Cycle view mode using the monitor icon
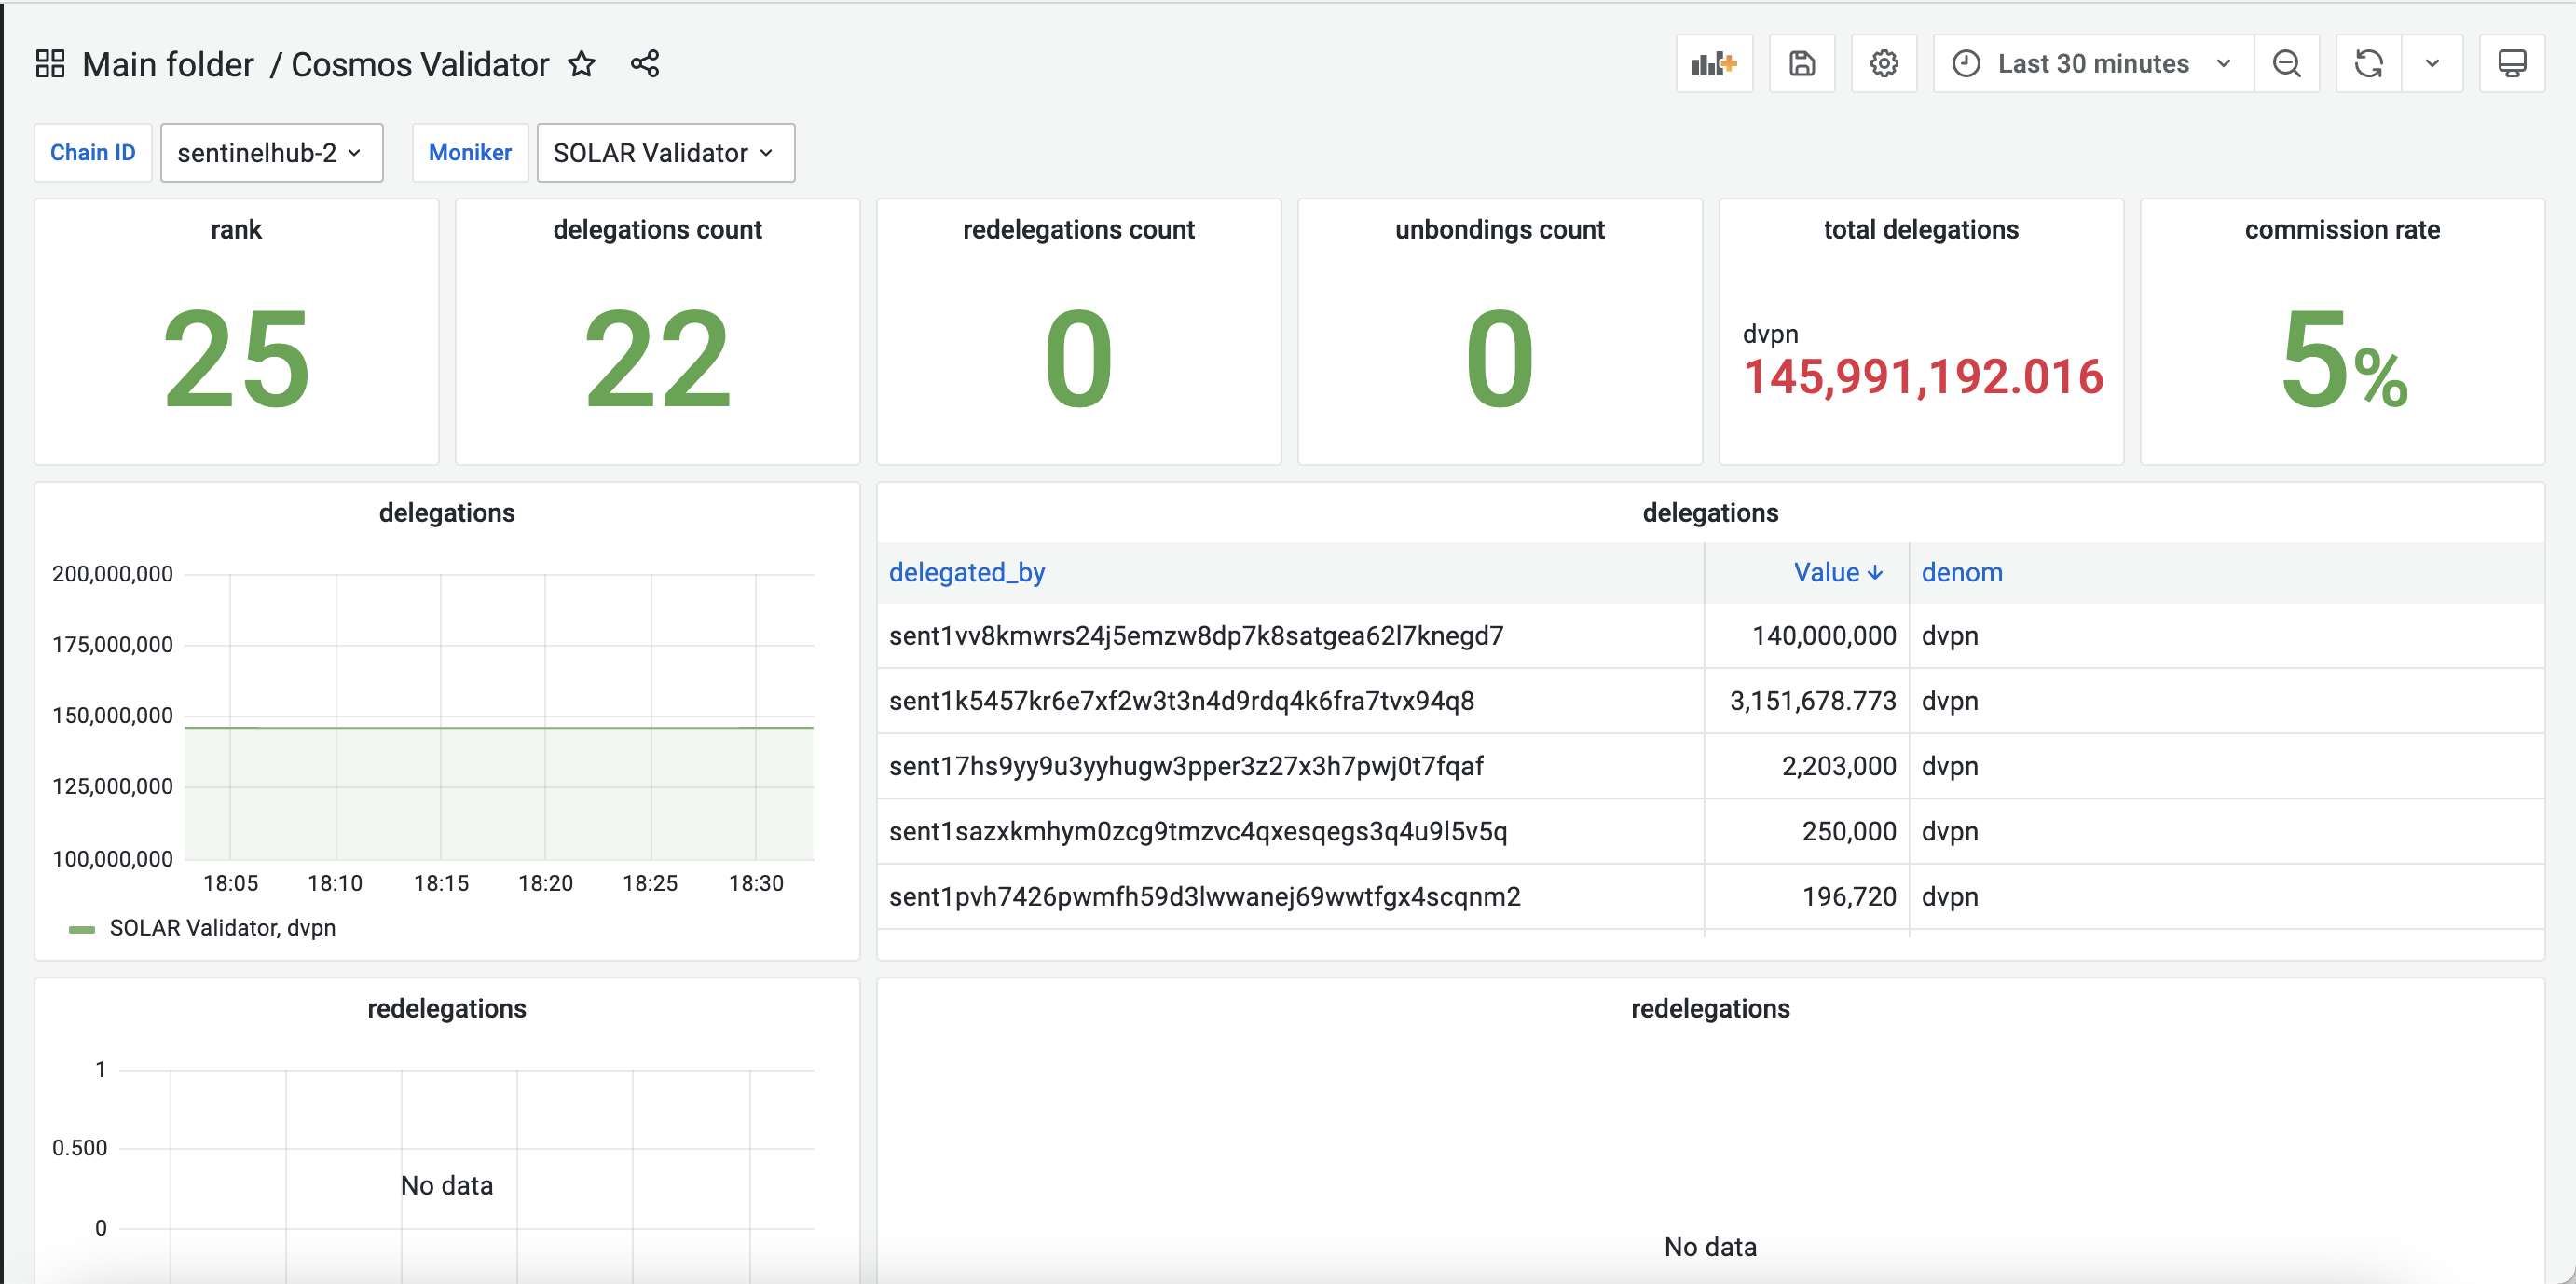The height and width of the screenshot is (1284, 2576). [2511, 64]
